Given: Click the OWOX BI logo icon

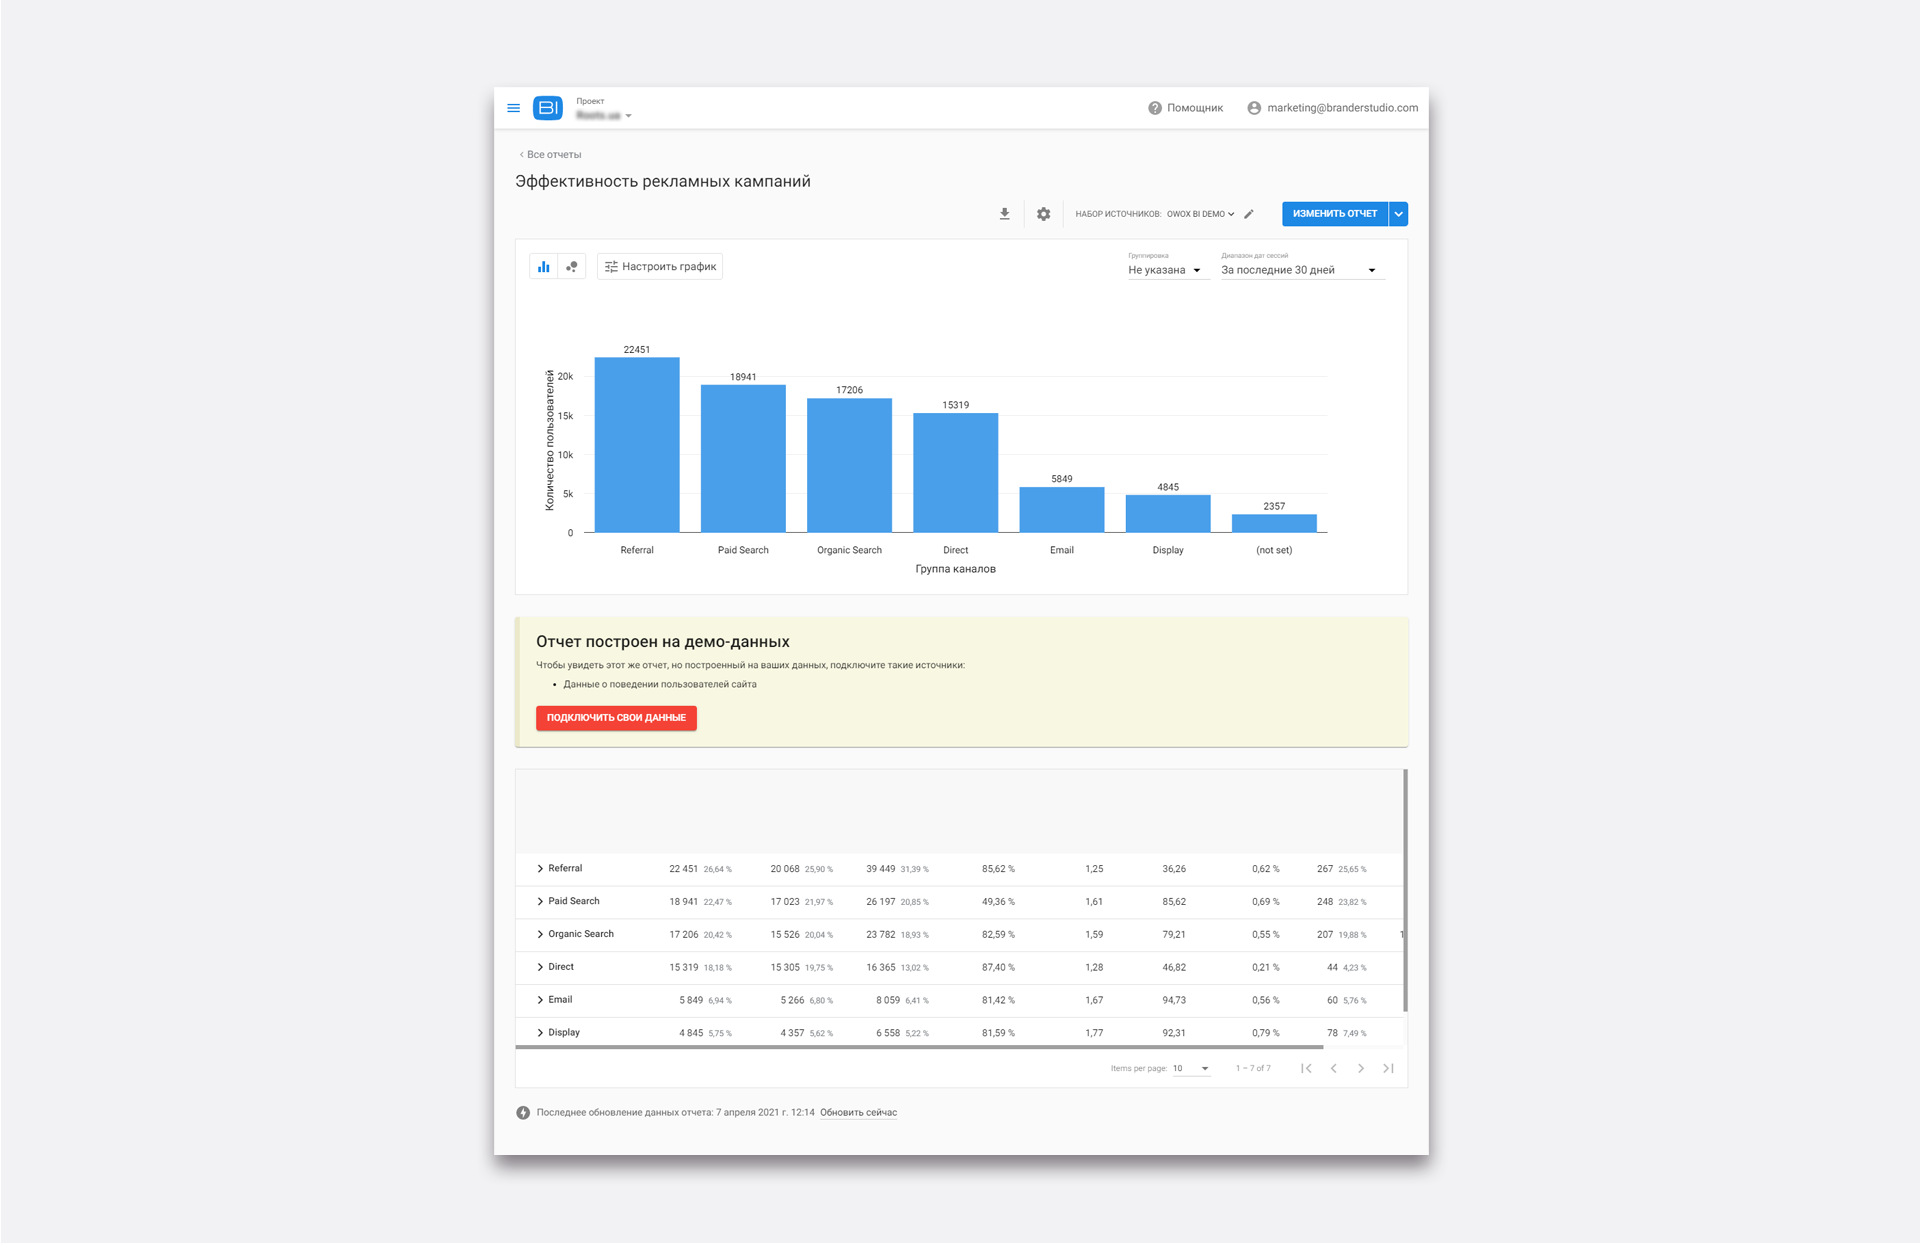Looking at the screenshot, I should point(548,108).
